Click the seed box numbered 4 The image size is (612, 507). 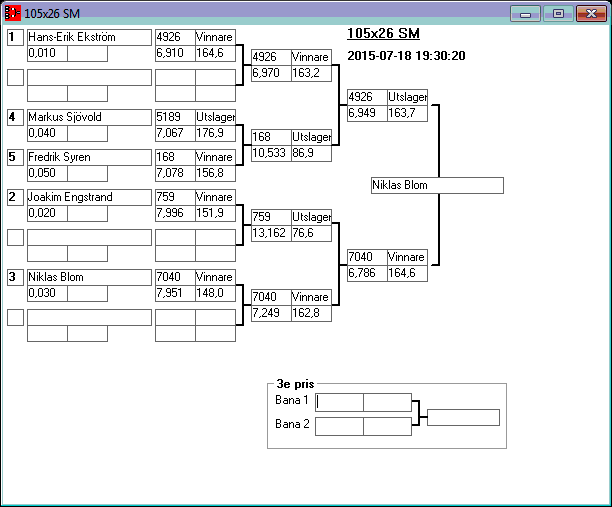(15, 117)
